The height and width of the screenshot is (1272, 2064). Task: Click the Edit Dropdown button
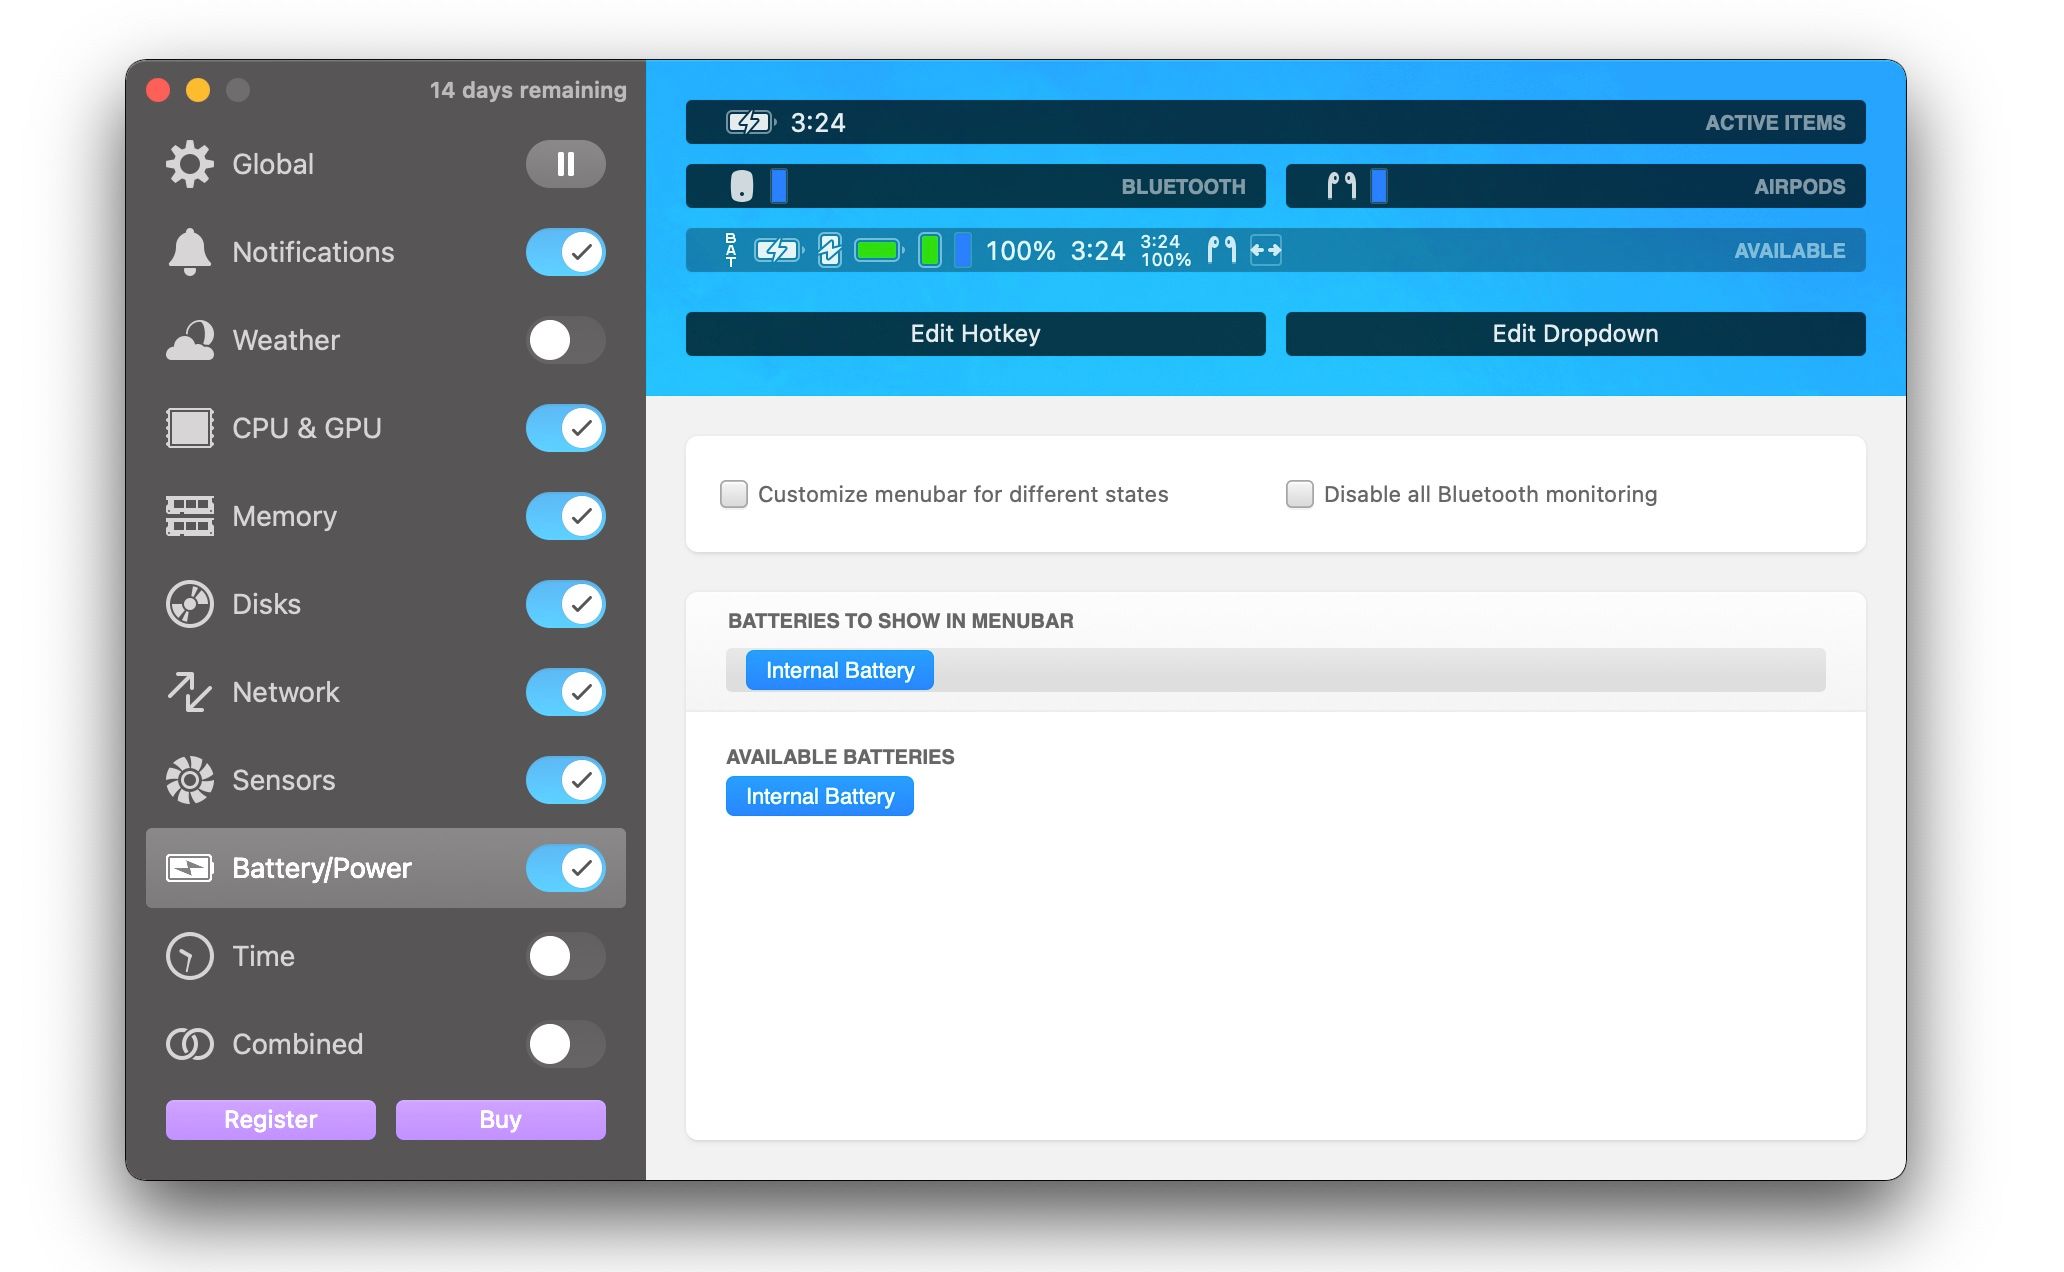tap(1575, 333)
